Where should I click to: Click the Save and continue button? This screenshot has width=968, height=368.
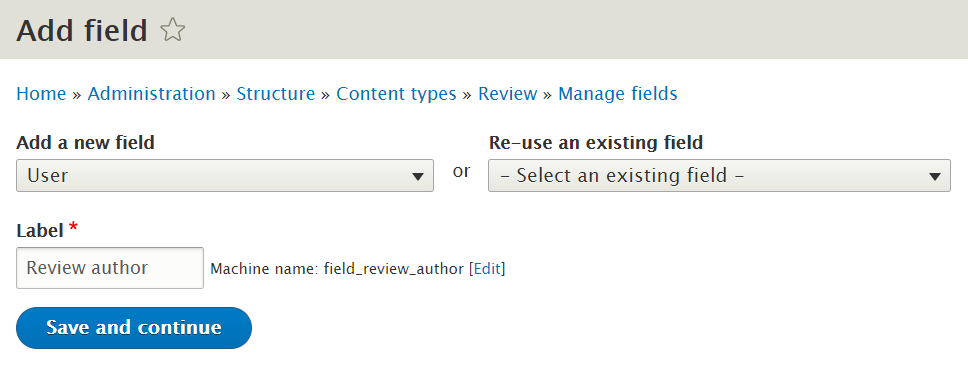tap(134, 327)
